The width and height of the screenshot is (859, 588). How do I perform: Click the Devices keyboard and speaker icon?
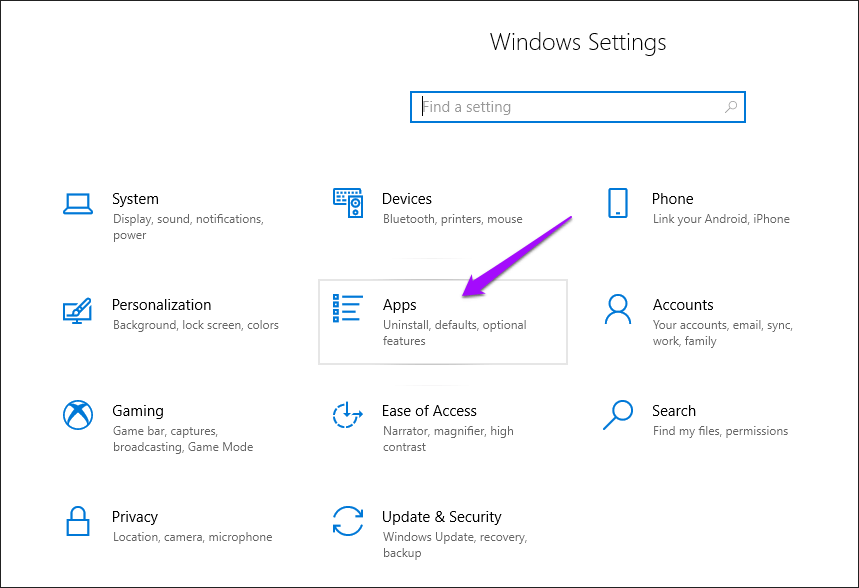(348, 203)
